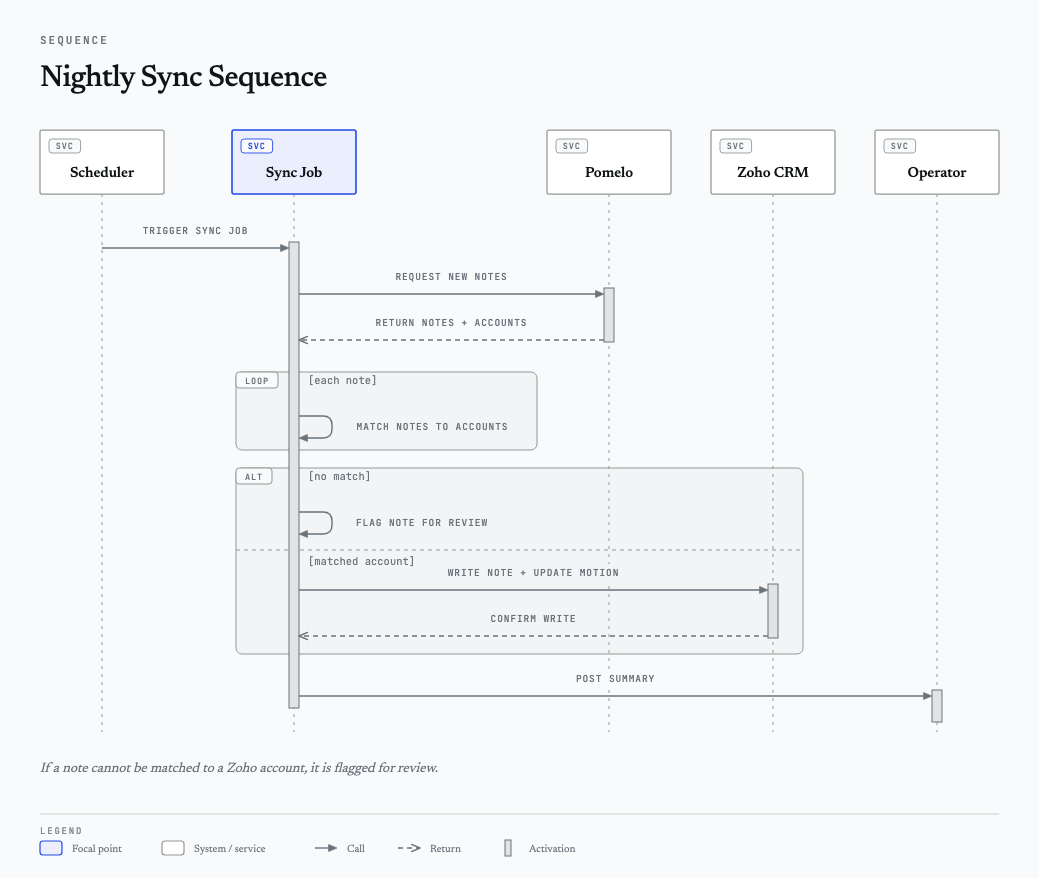
Task: Click the [no match] guard text
Action: coord(339,476)
